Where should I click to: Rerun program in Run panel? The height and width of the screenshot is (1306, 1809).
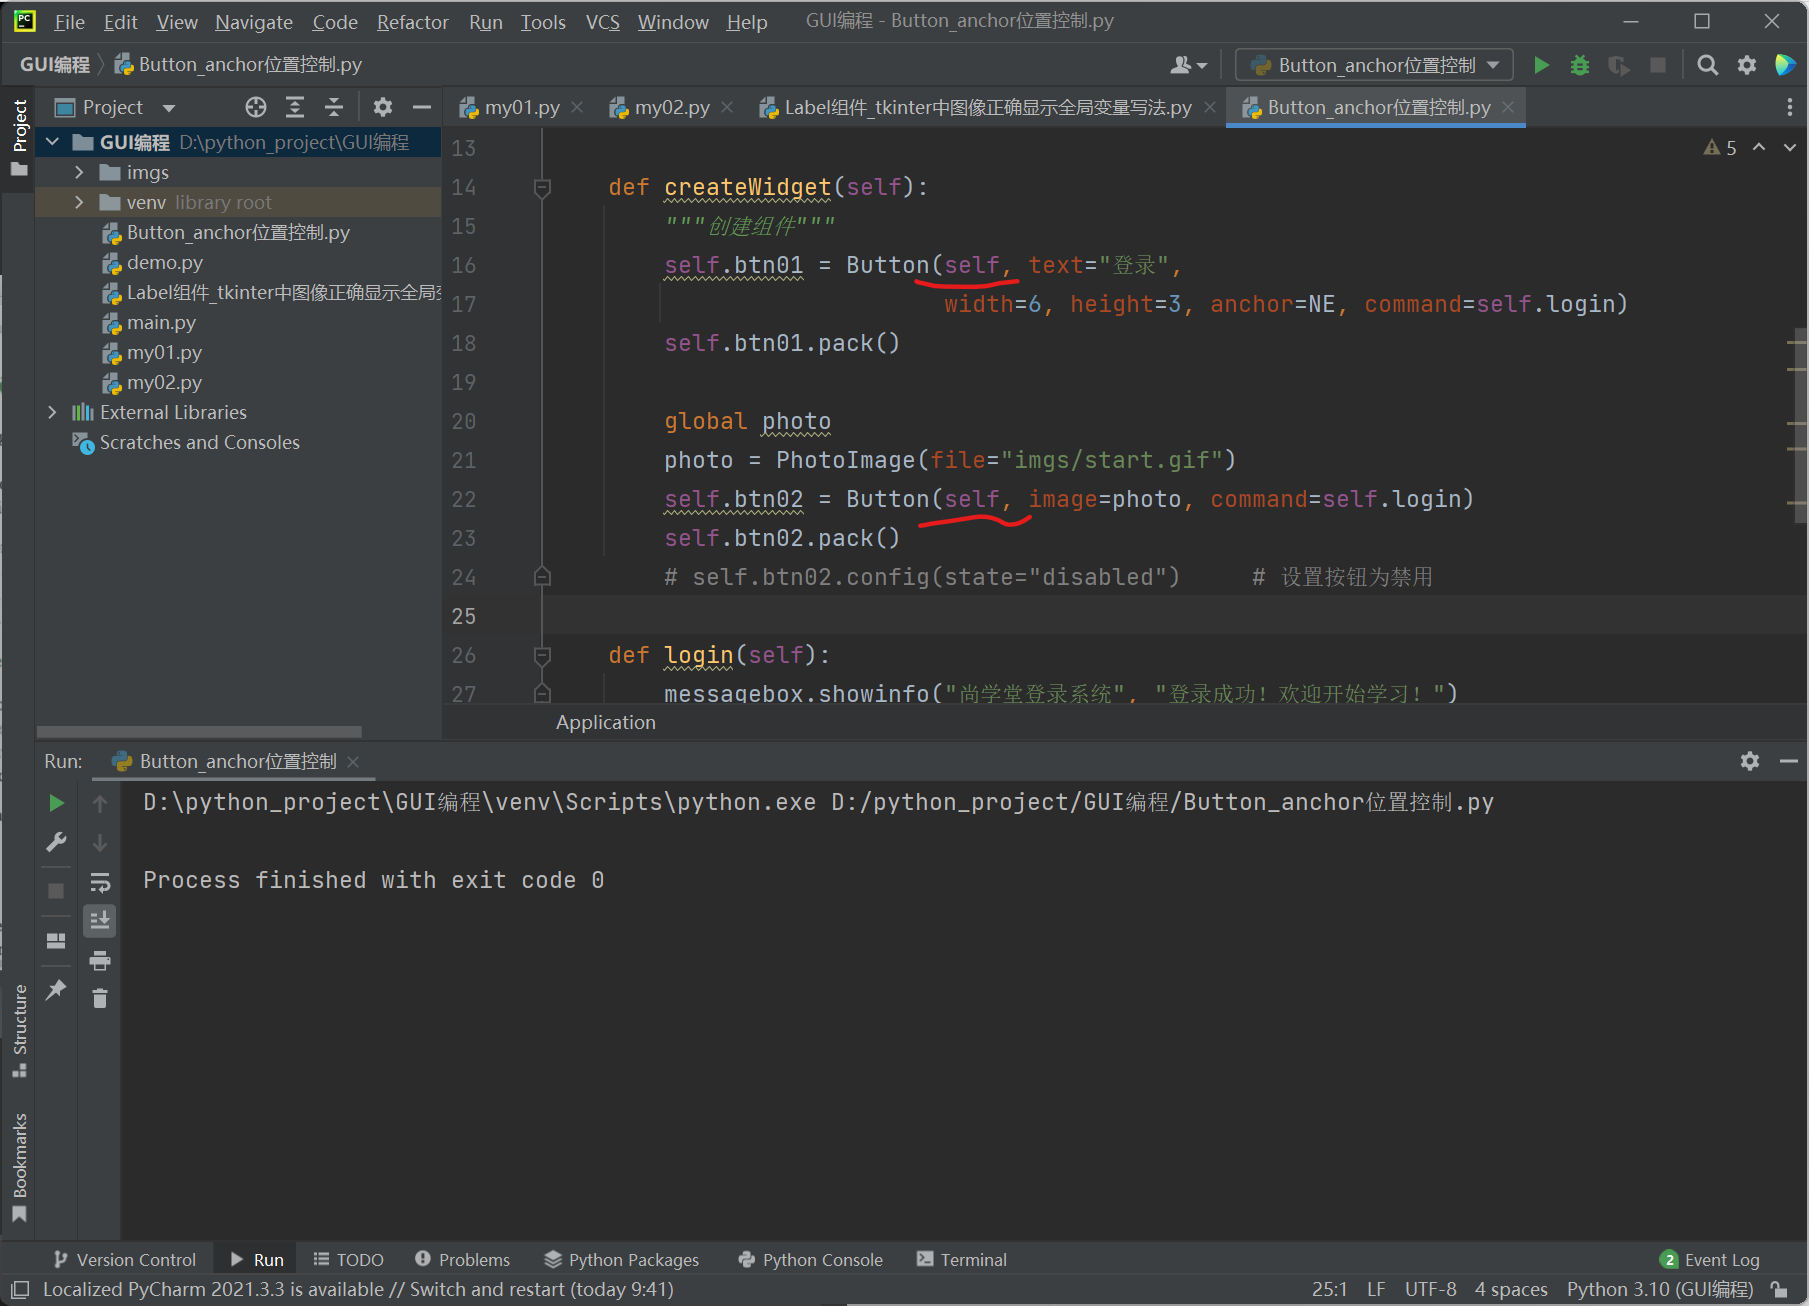tap(56, 803)
